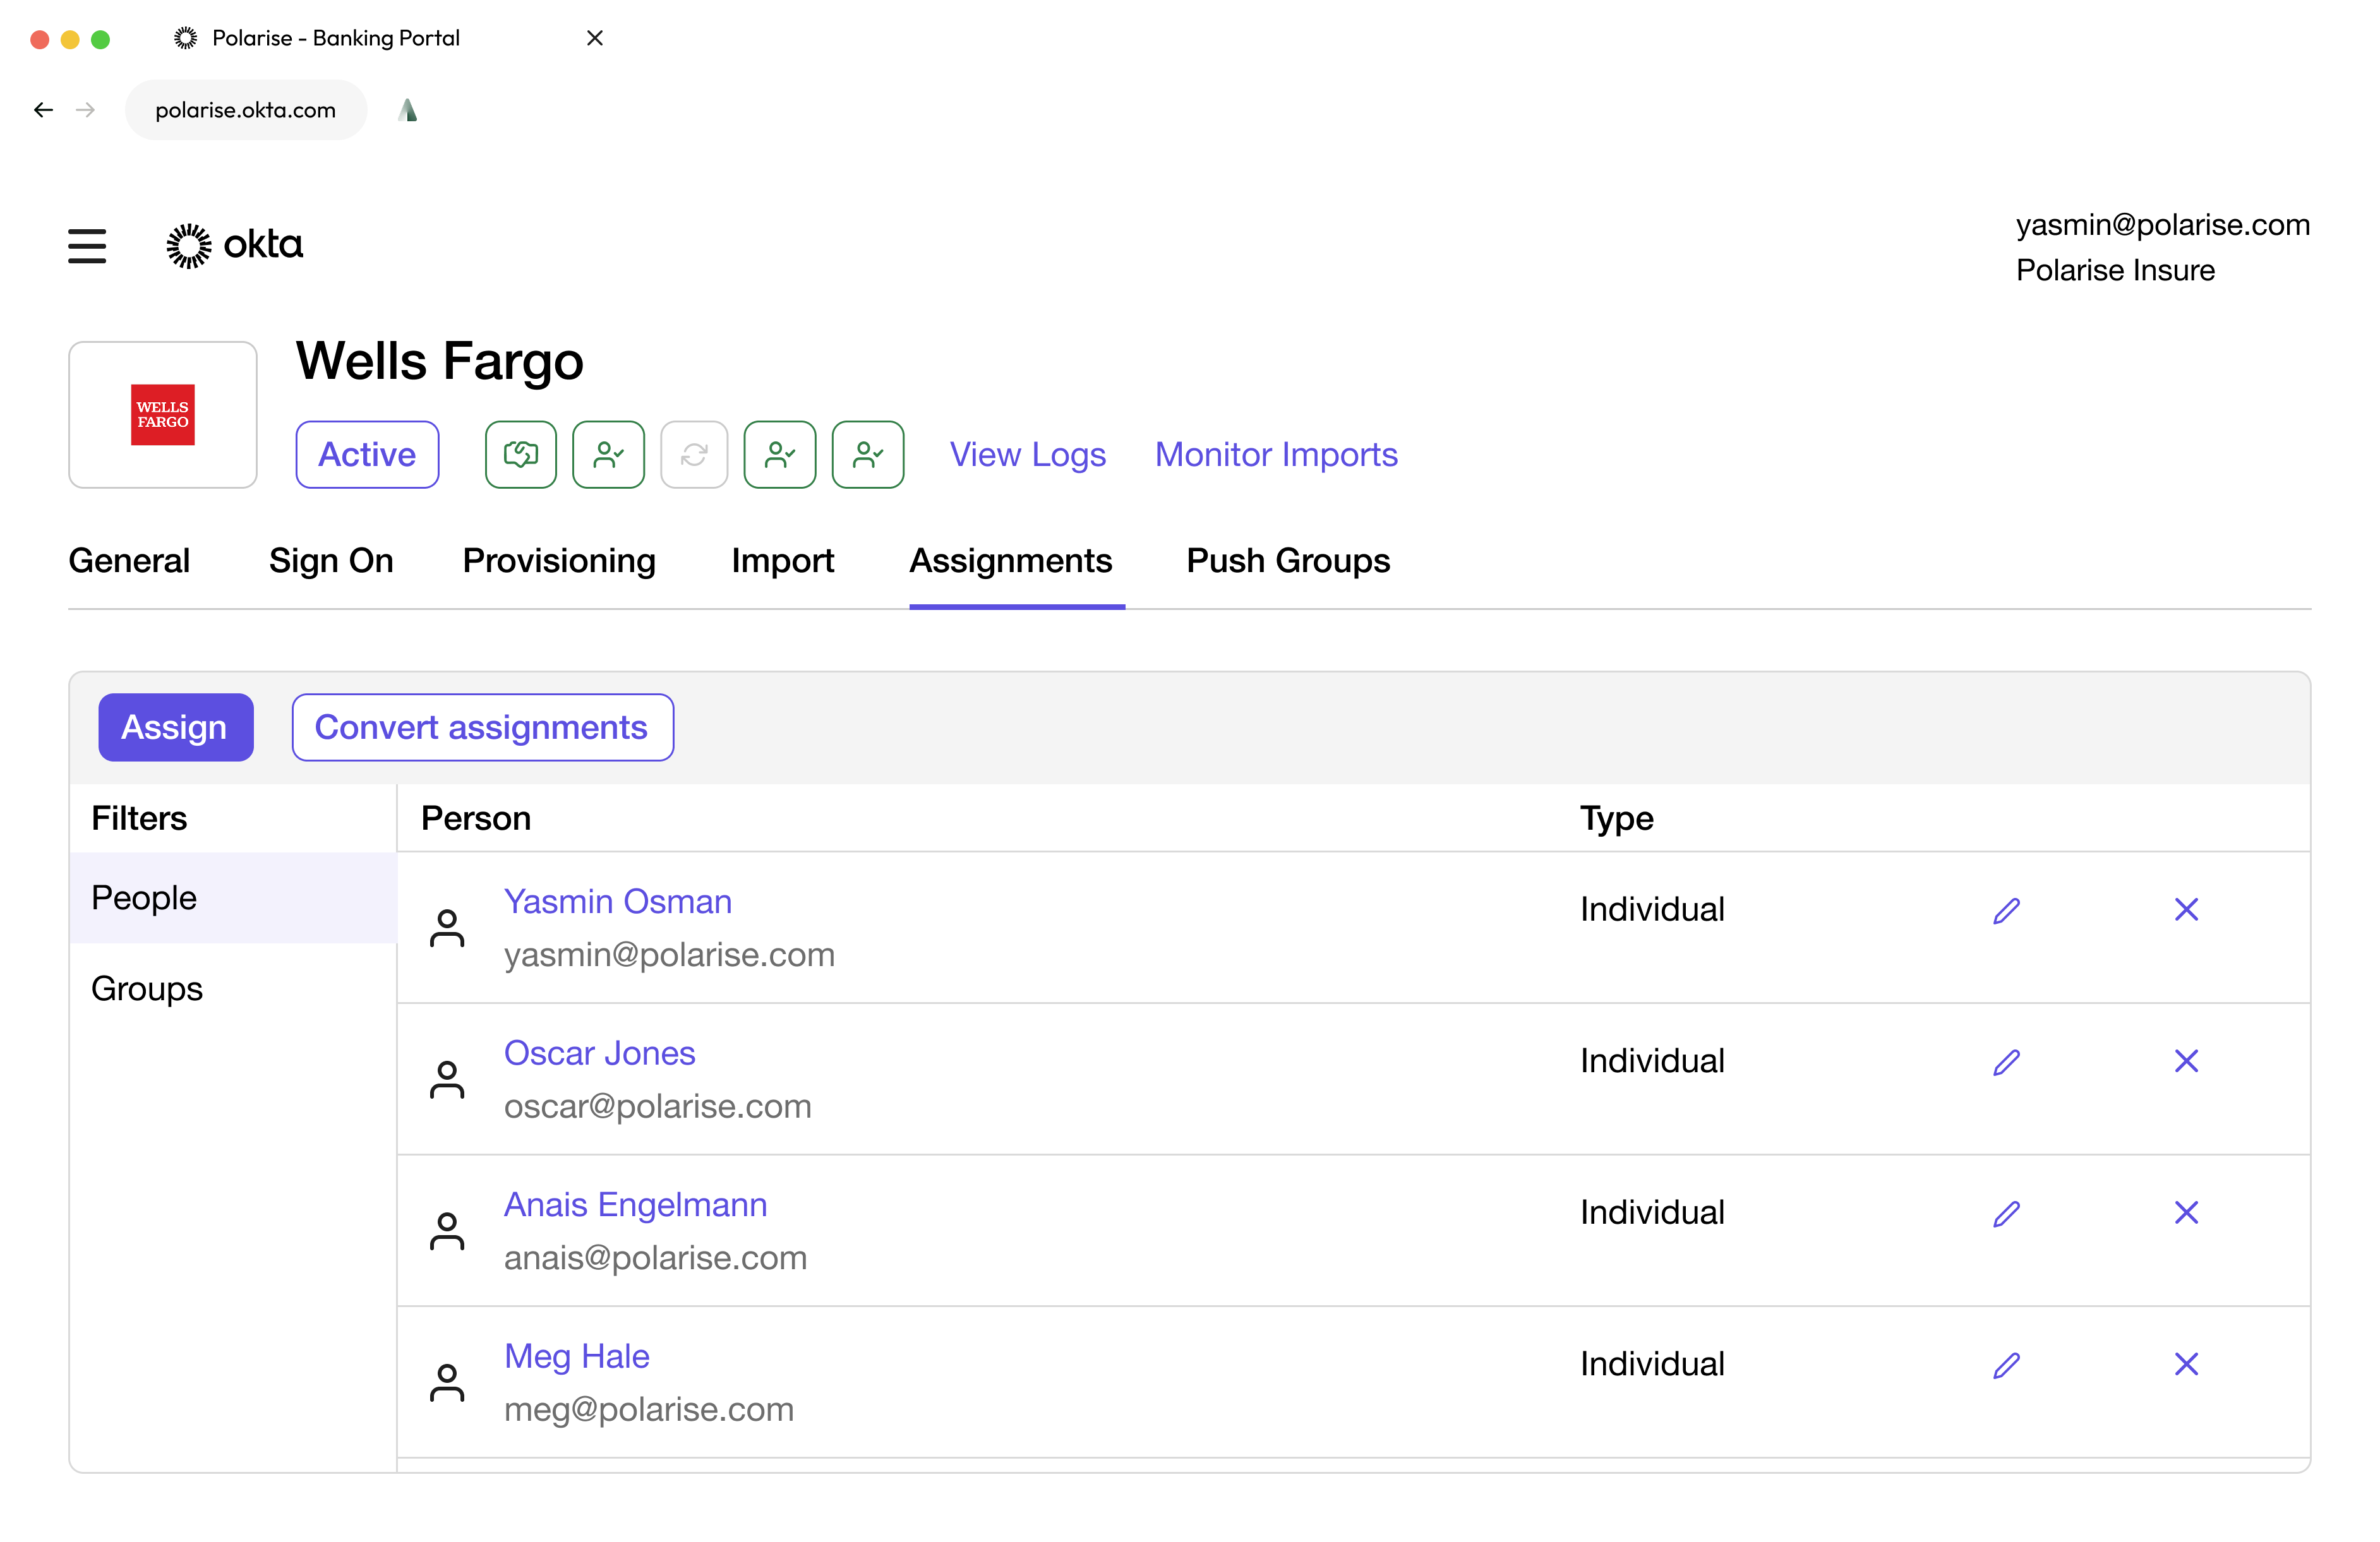Click Individual type in Oscar Jones's row
The width and height of the screenshot is (2380, 1542).
pyautogui.click(x=1652, y=1061)
